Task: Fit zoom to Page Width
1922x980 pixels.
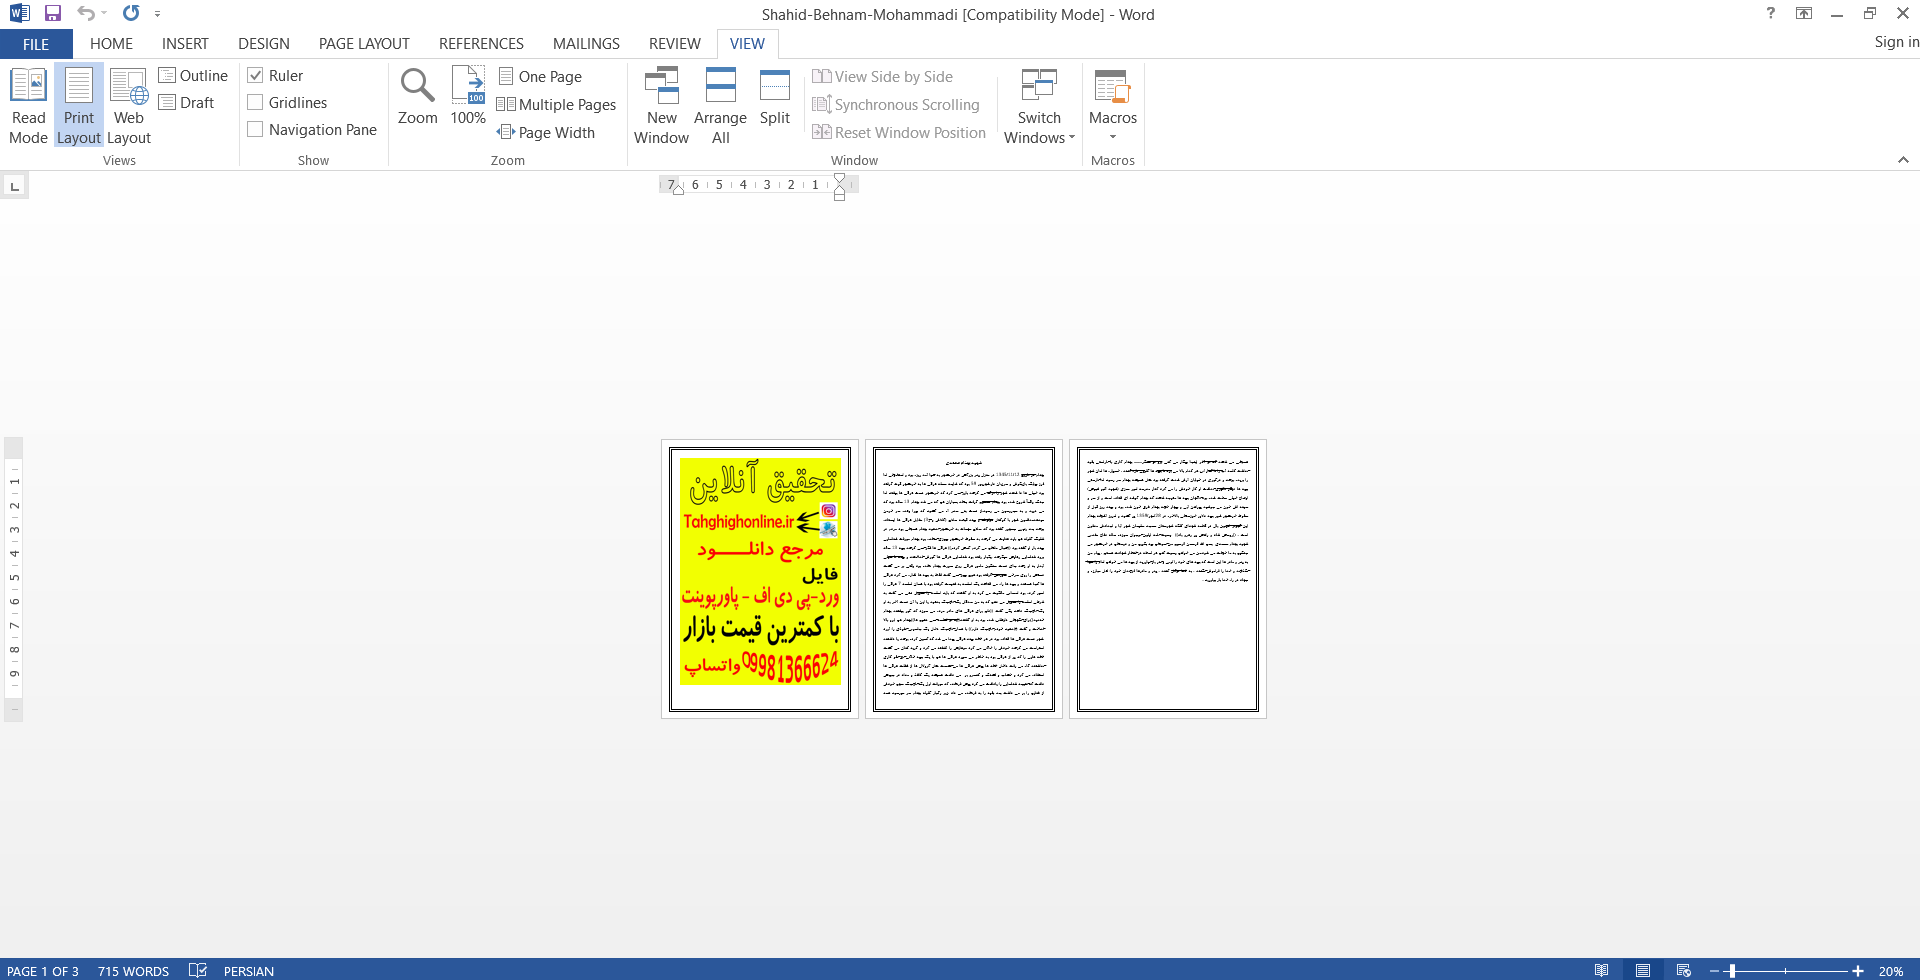Action: [x=546, y=133]
